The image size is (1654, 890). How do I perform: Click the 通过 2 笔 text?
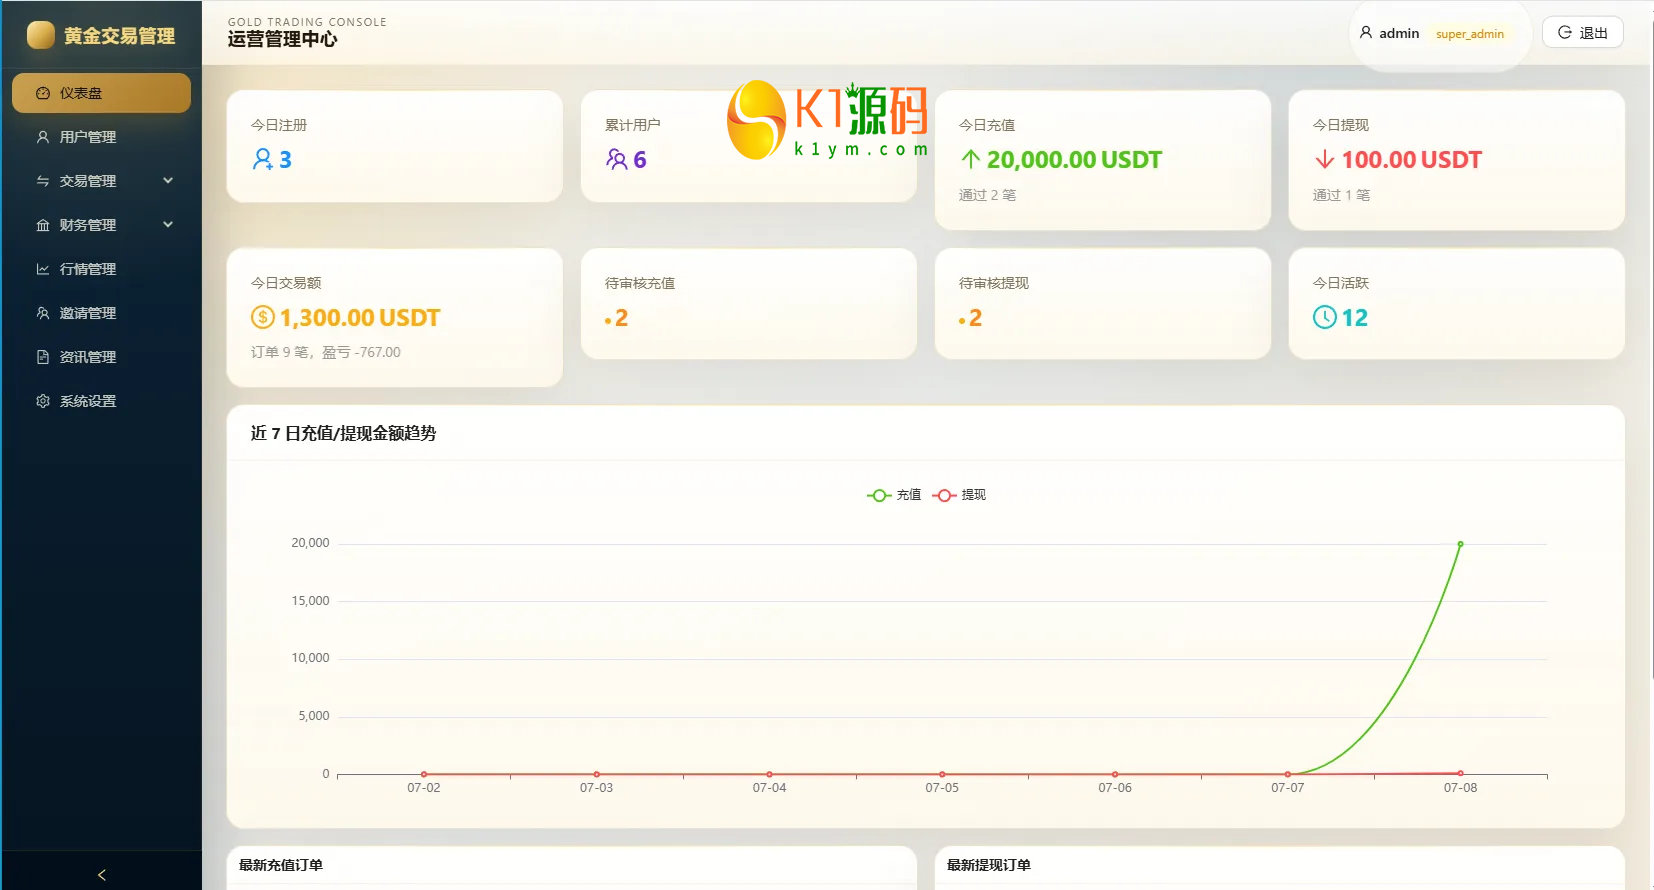987,195
